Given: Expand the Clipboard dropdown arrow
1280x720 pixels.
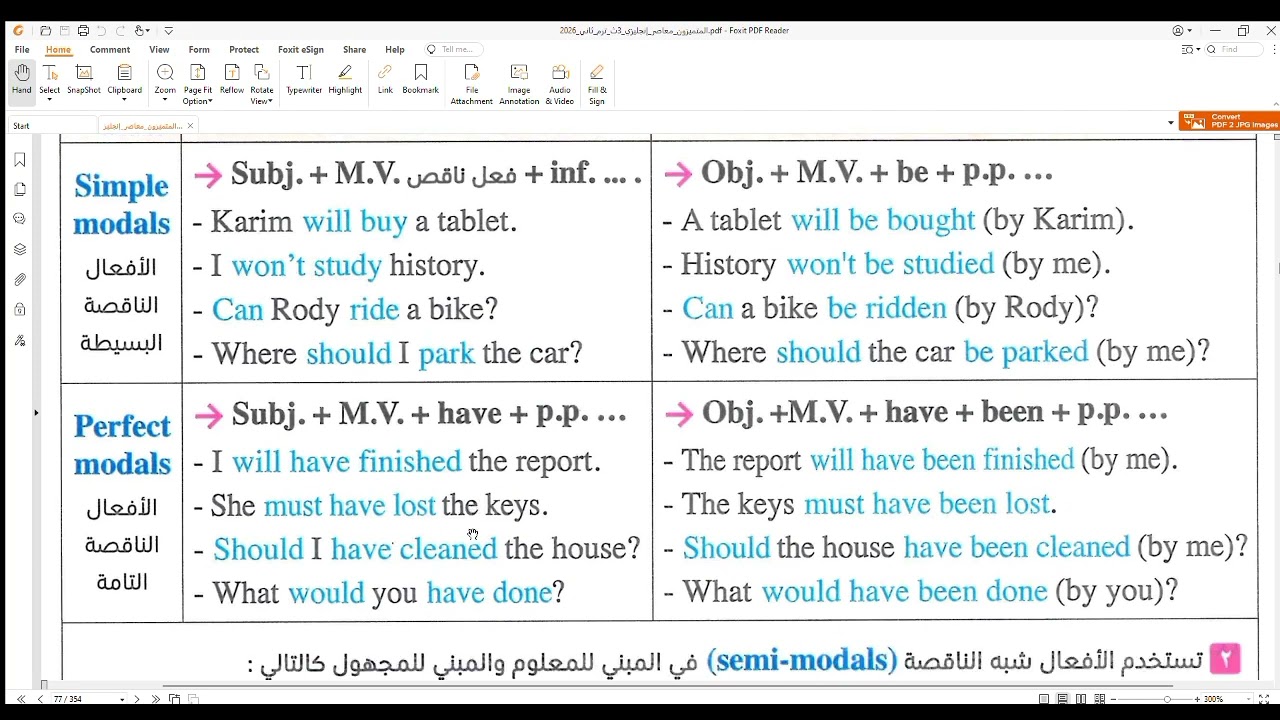Looking at the screenshot, I should pyautogui.click(x=125, y=100).
